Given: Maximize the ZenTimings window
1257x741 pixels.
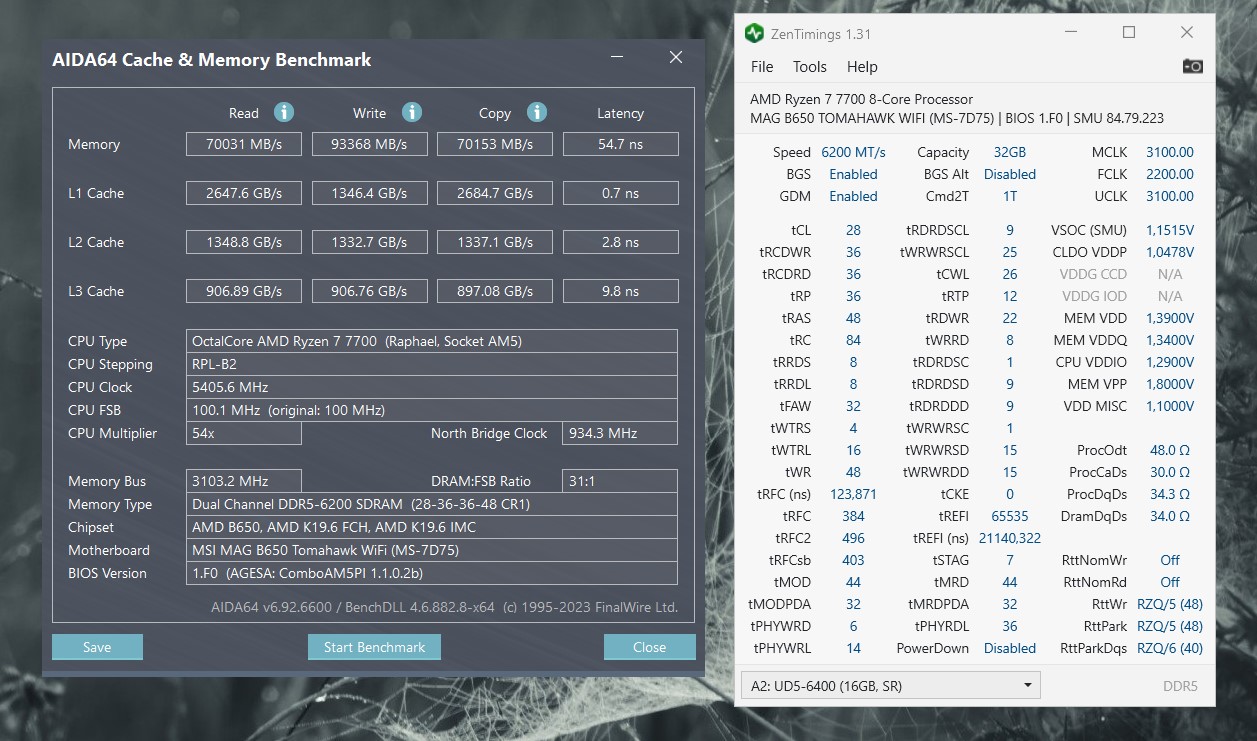Looking at the screenshot, I should pyautogui.click(x=1129, y=32).
